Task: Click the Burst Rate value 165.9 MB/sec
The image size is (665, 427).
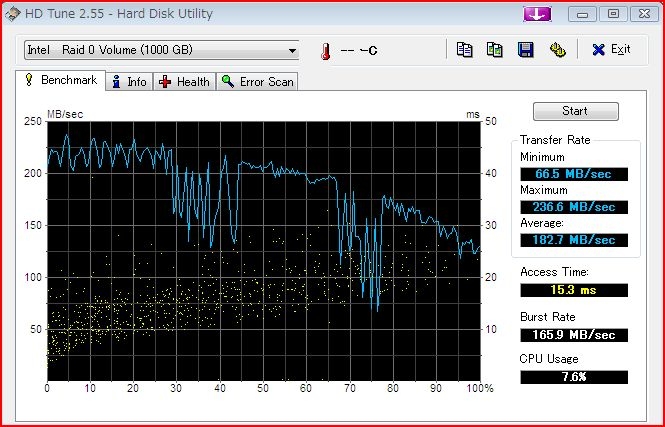Action: (574, 335)
